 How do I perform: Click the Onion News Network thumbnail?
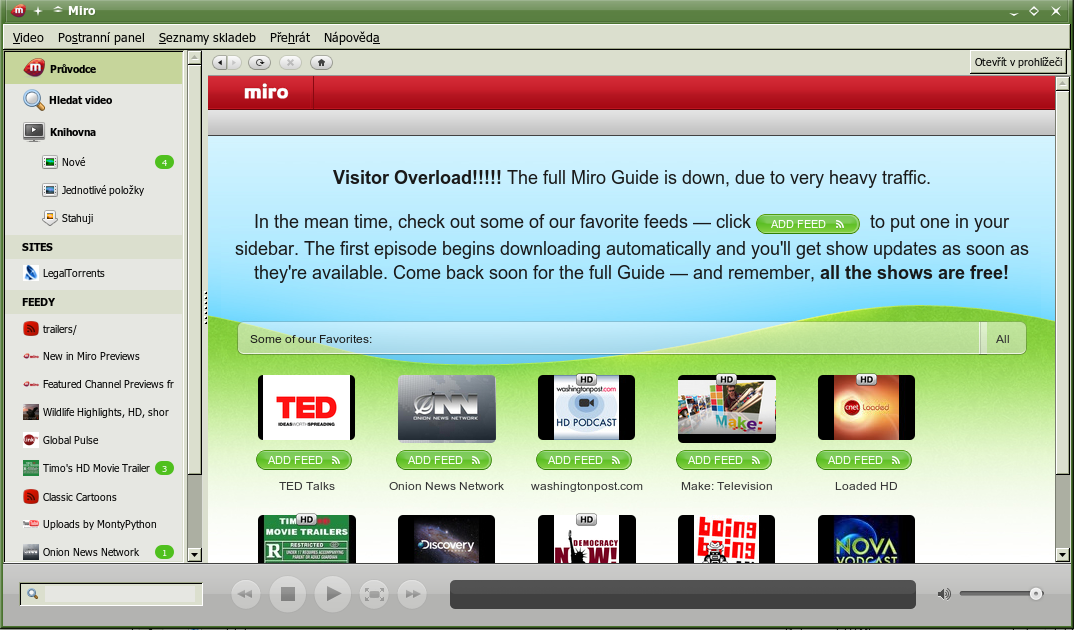click(x=447, y=407)
